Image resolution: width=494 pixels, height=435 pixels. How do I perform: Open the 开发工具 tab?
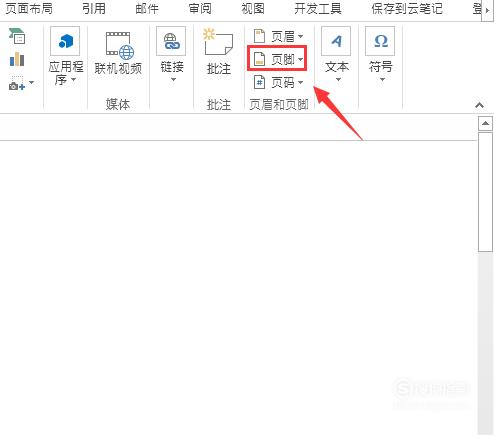click(318, 9)
